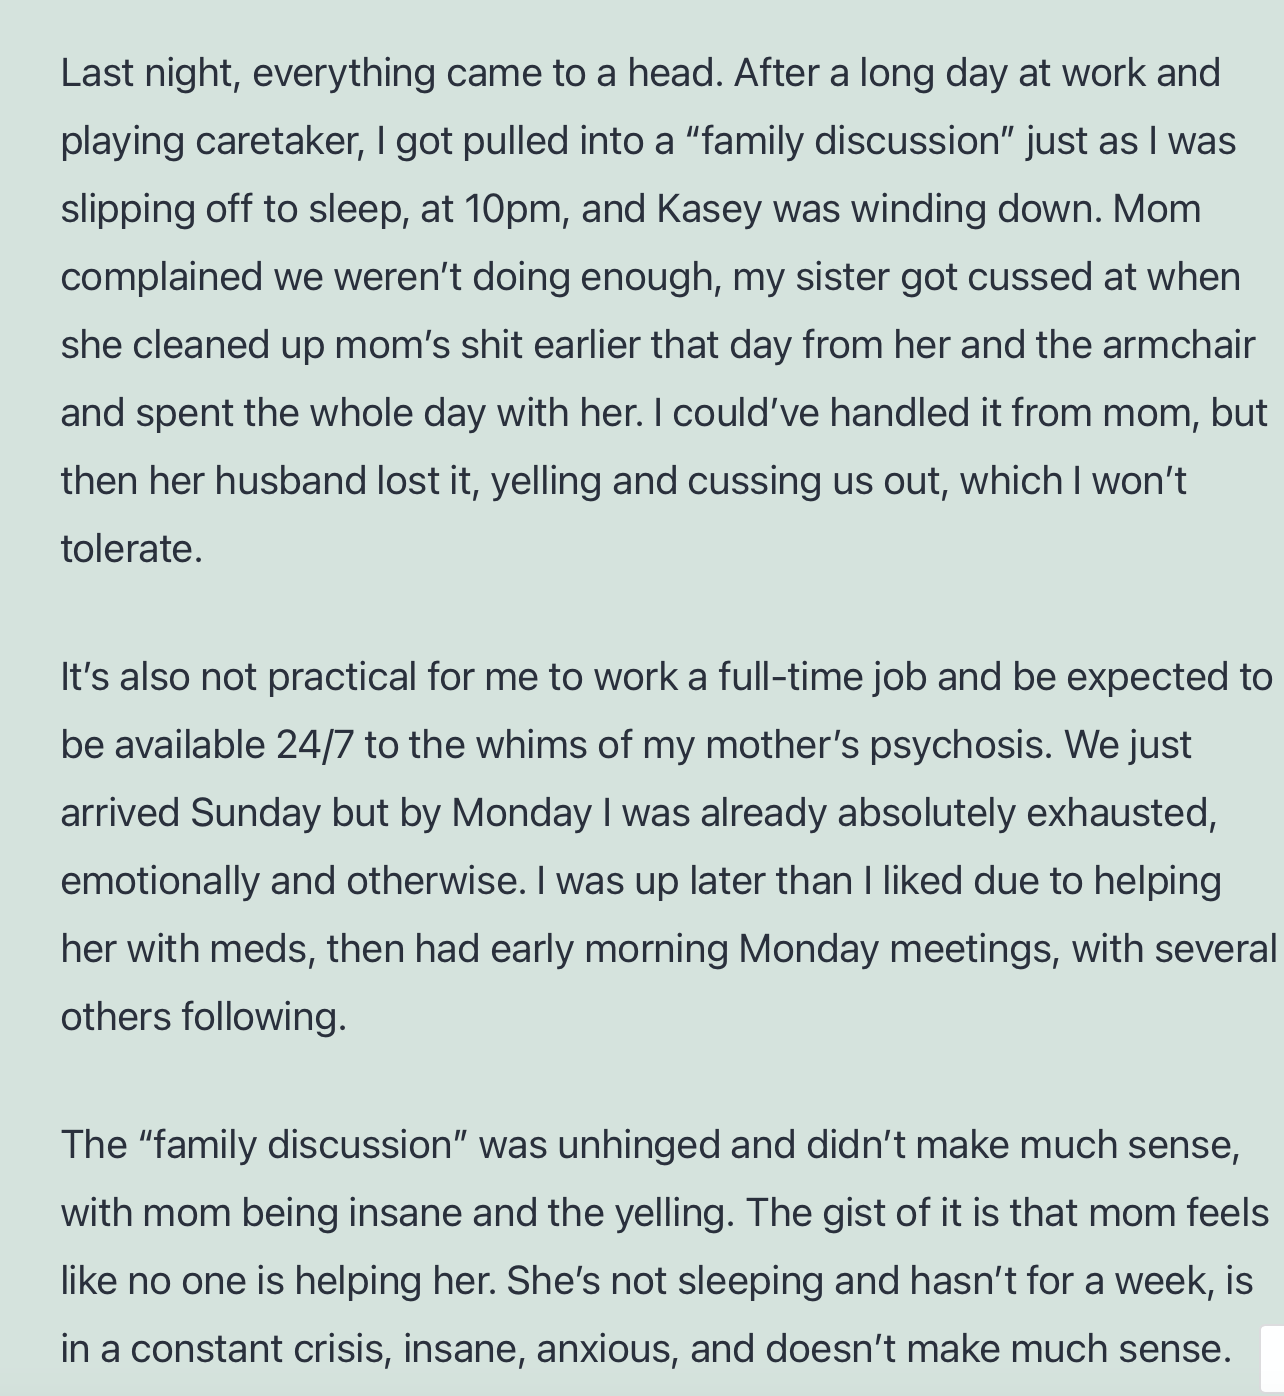Click the quoted "family discussion" in first paragraph
Viewport: 1284px width, 1396px height.
pyautogui.click(x=849, y=141)
